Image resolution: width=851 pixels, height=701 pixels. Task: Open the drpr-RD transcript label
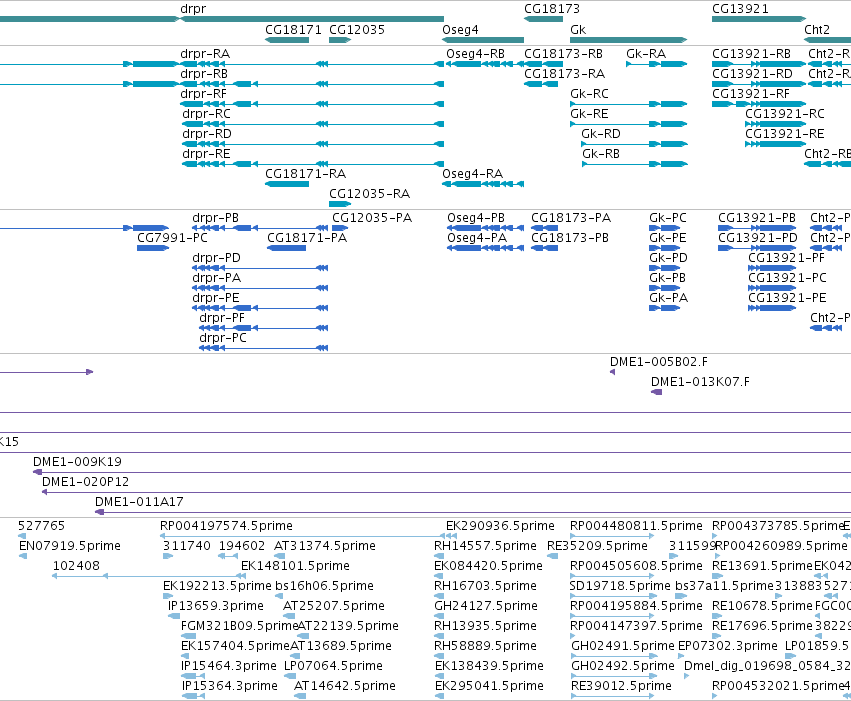[x=207, y=134]
